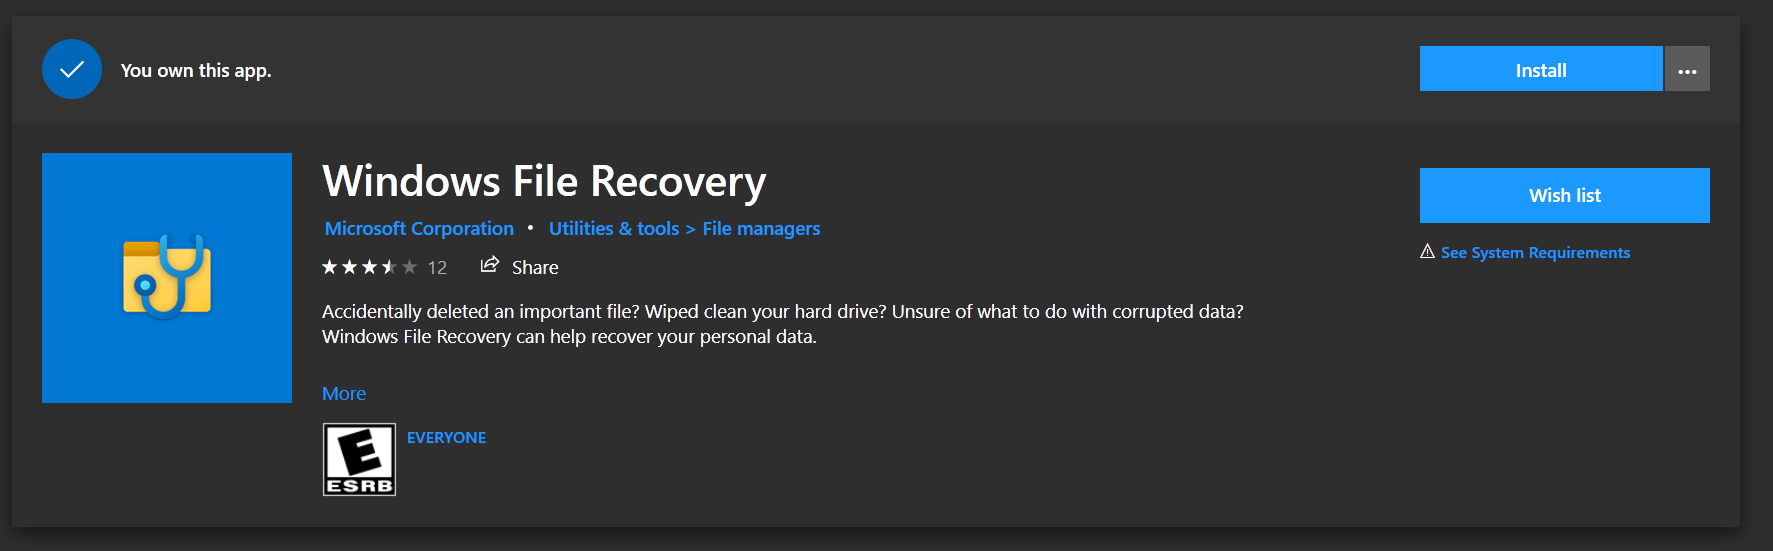Click the app description paragraph
The image size is (1773, 551).
pyautogui.click(x=782, y=324)
